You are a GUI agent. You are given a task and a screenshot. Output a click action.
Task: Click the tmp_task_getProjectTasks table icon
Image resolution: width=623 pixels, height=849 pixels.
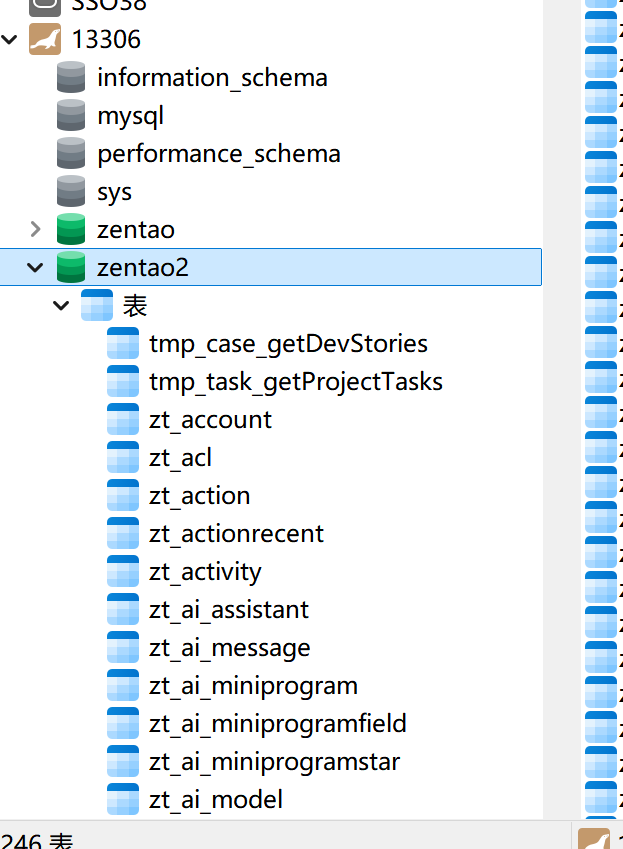coord(123,381)
